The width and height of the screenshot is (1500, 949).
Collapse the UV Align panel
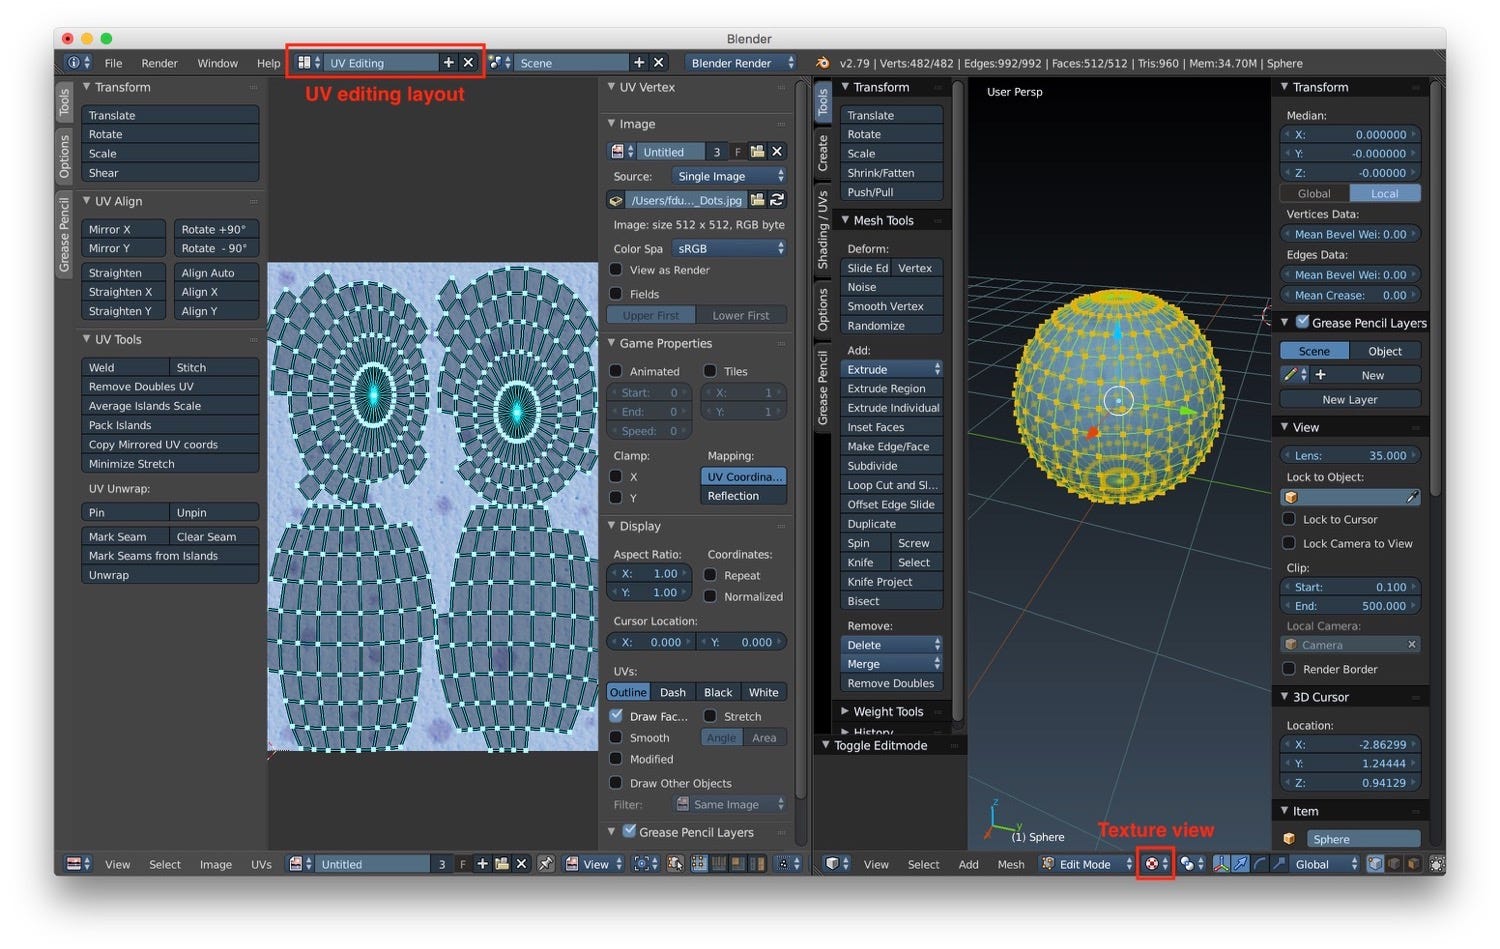[x=118, y=201]
